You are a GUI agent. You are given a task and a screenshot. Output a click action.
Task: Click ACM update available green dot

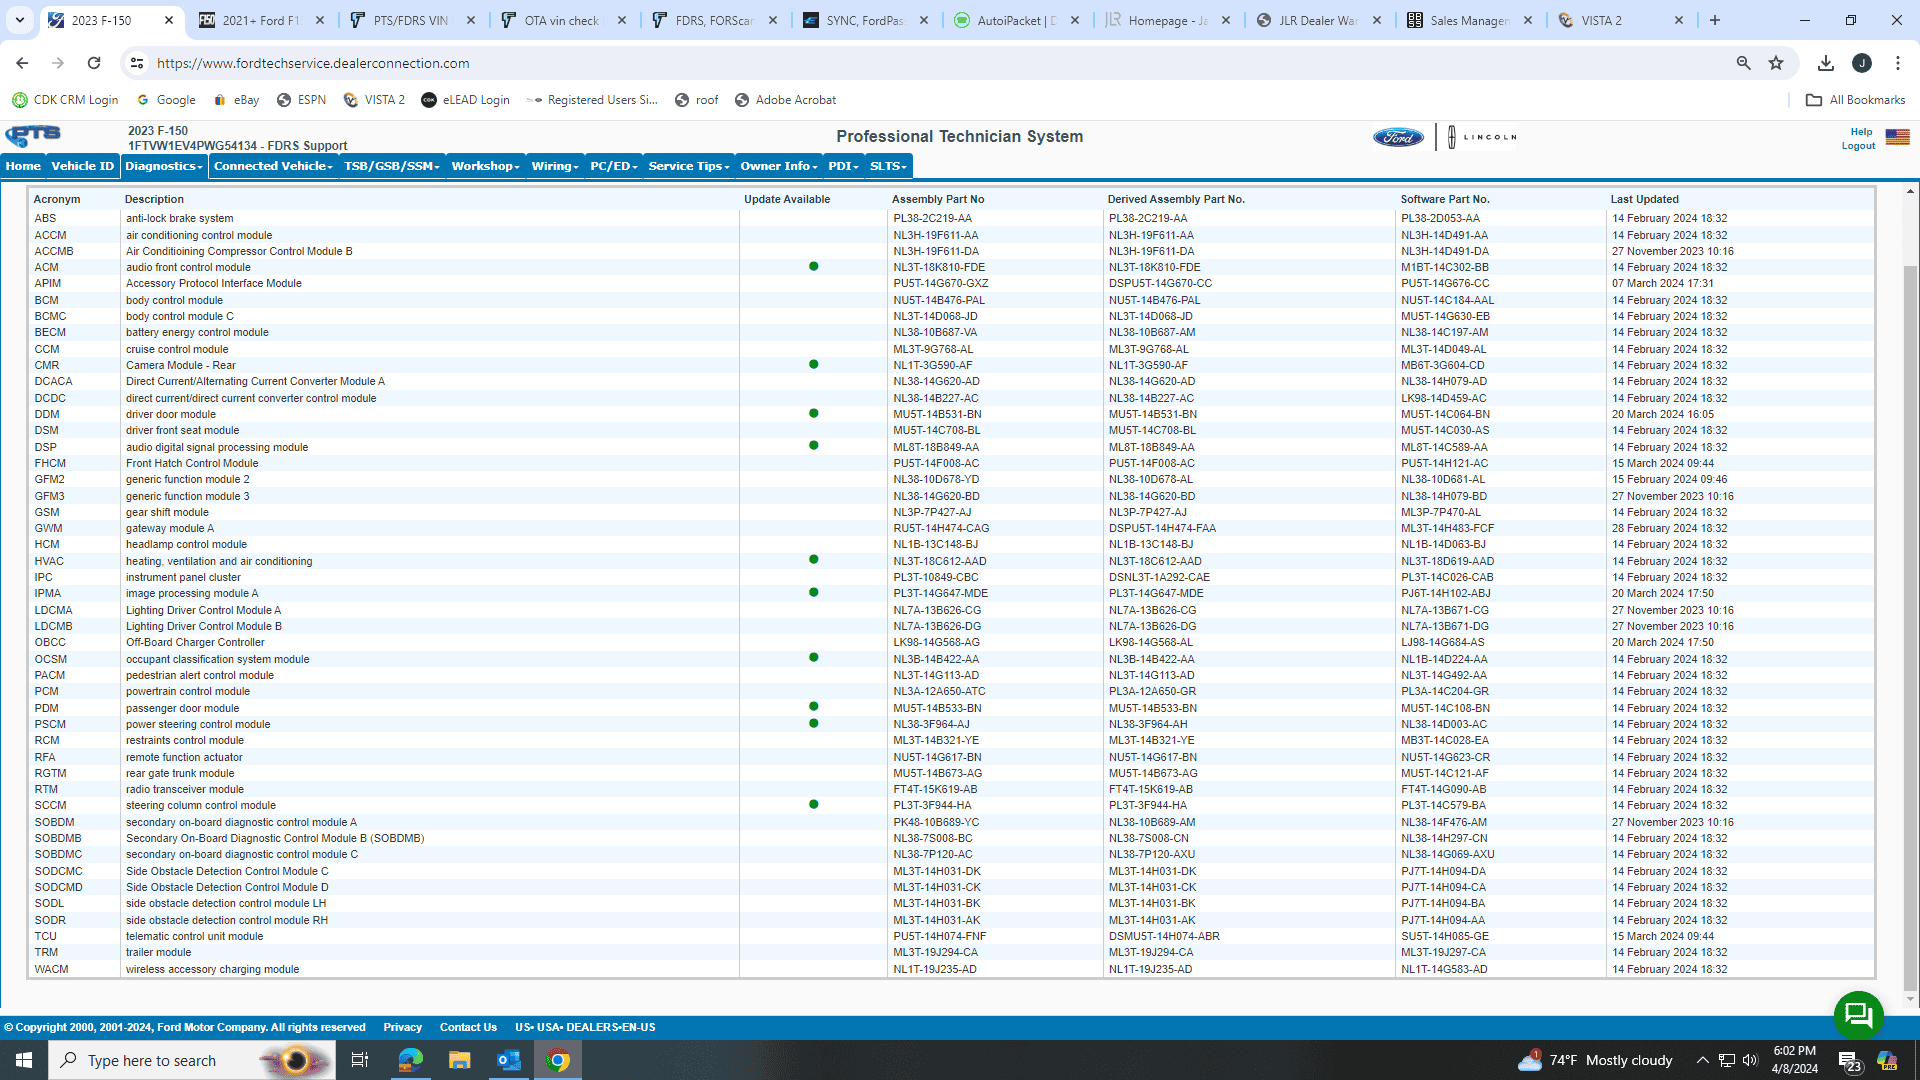813,267
